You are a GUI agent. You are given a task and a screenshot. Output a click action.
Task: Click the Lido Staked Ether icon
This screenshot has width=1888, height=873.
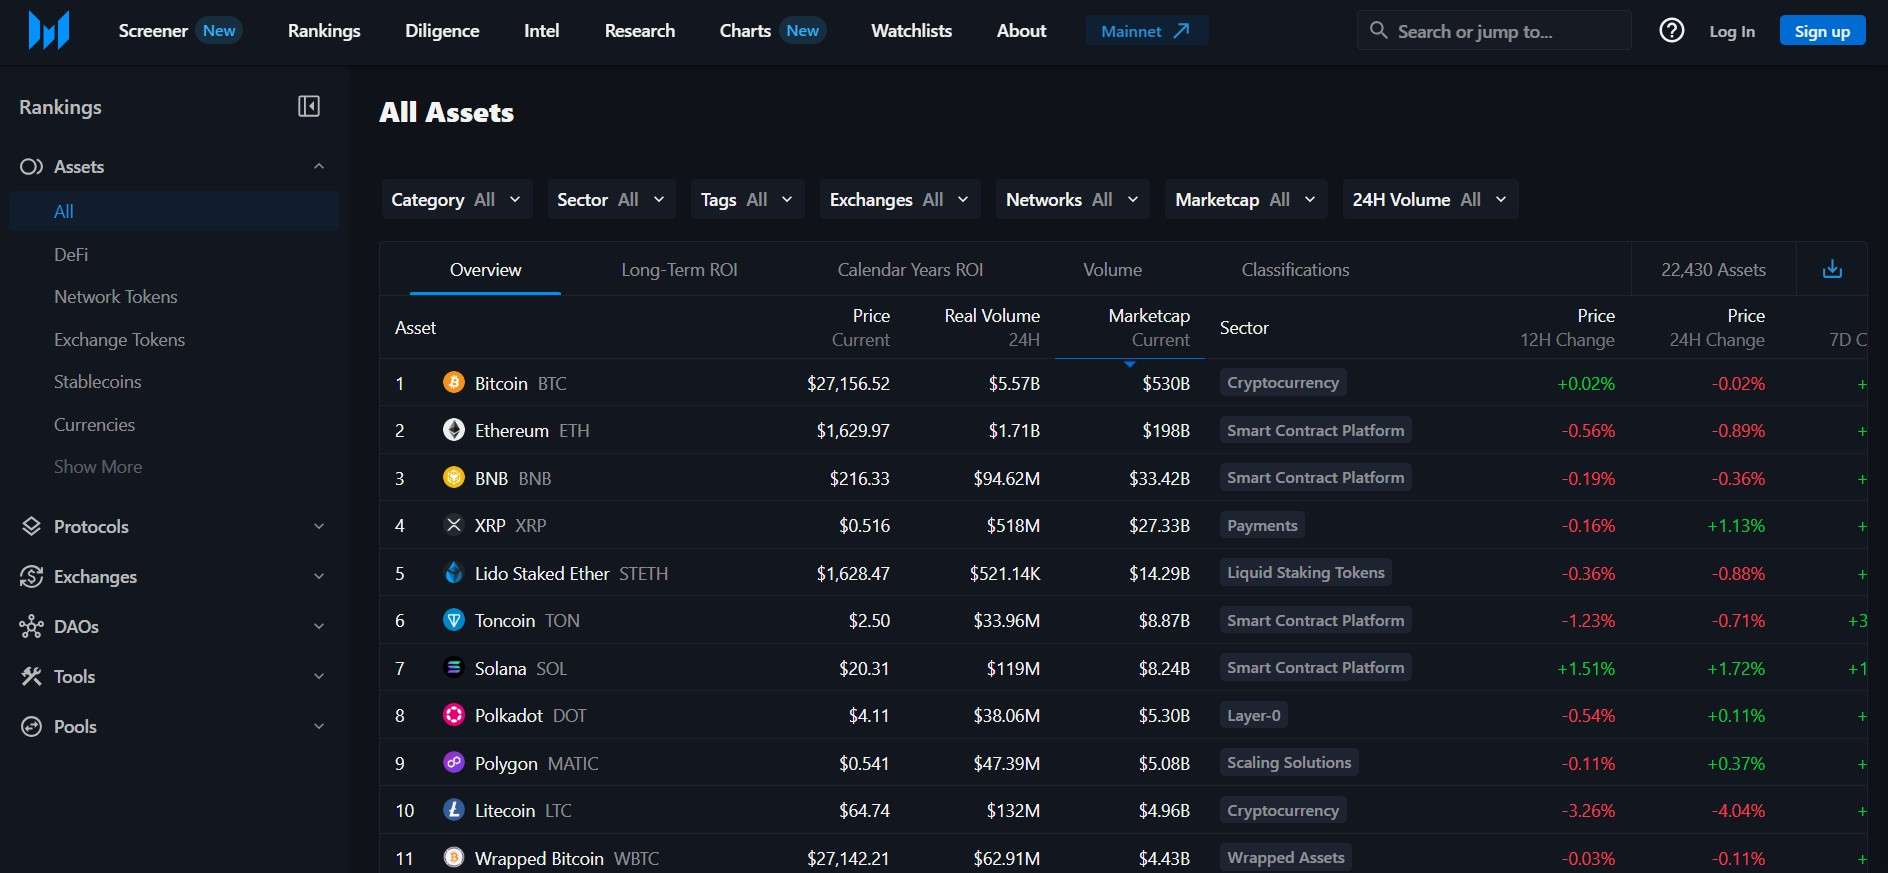pos(454,573)
